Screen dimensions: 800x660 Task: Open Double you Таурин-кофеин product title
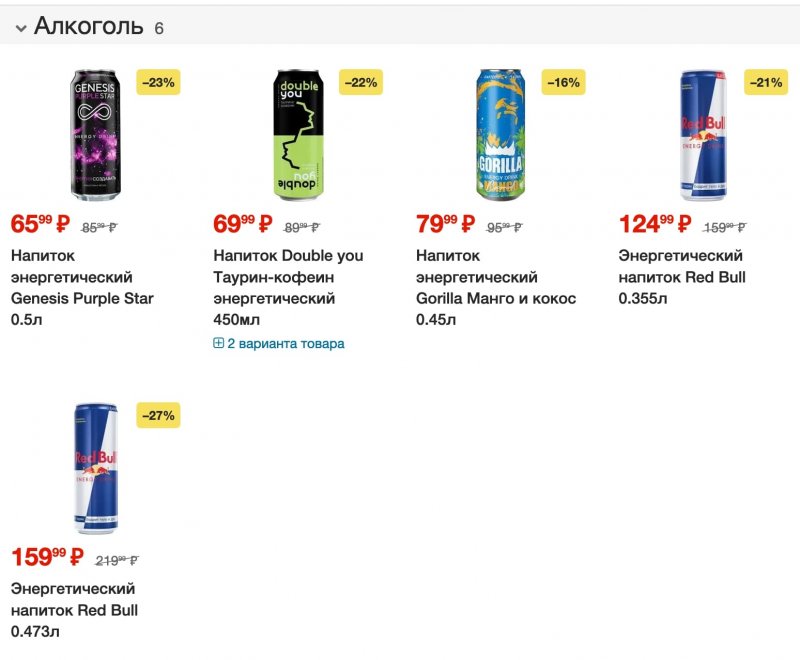click(288, 287)
